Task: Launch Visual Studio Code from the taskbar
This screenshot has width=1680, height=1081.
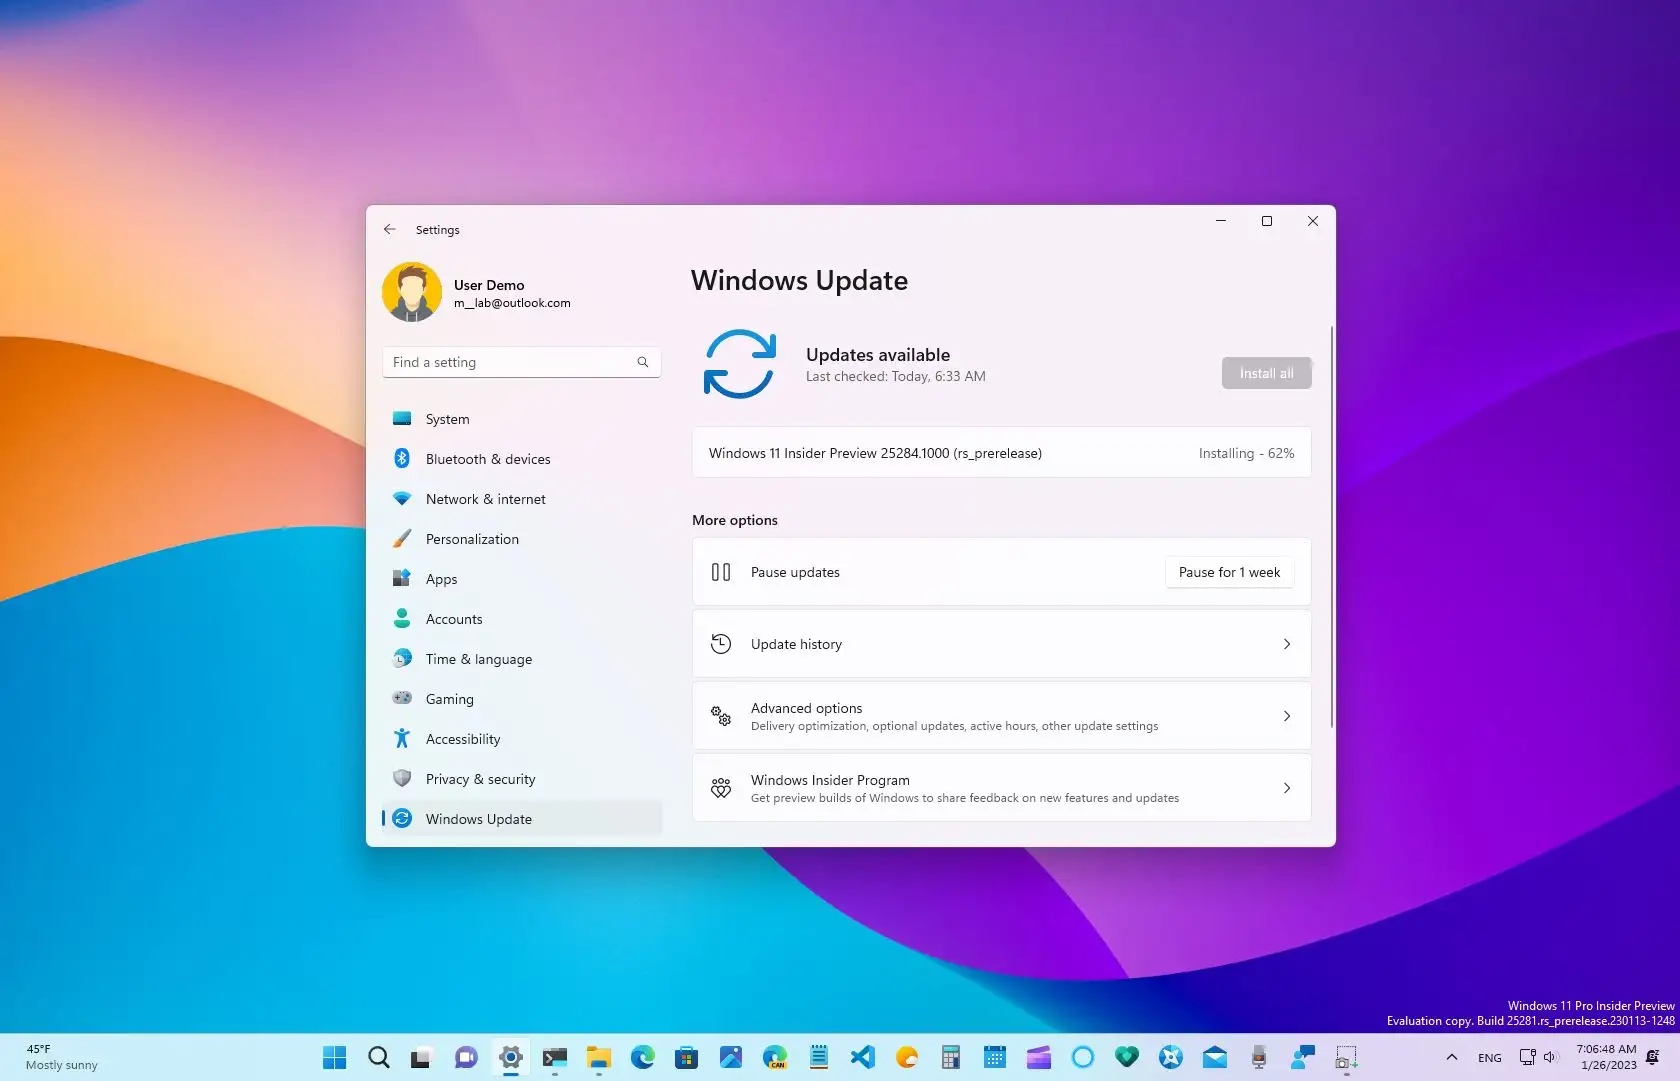Action: 863,1057
